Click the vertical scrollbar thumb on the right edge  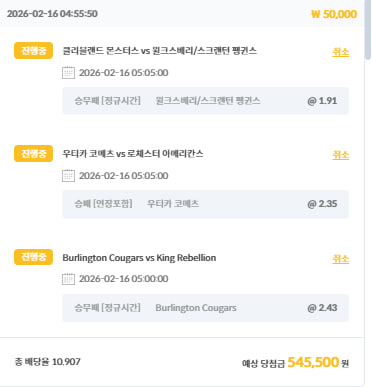pyautogui.click(x=368, y=29)
